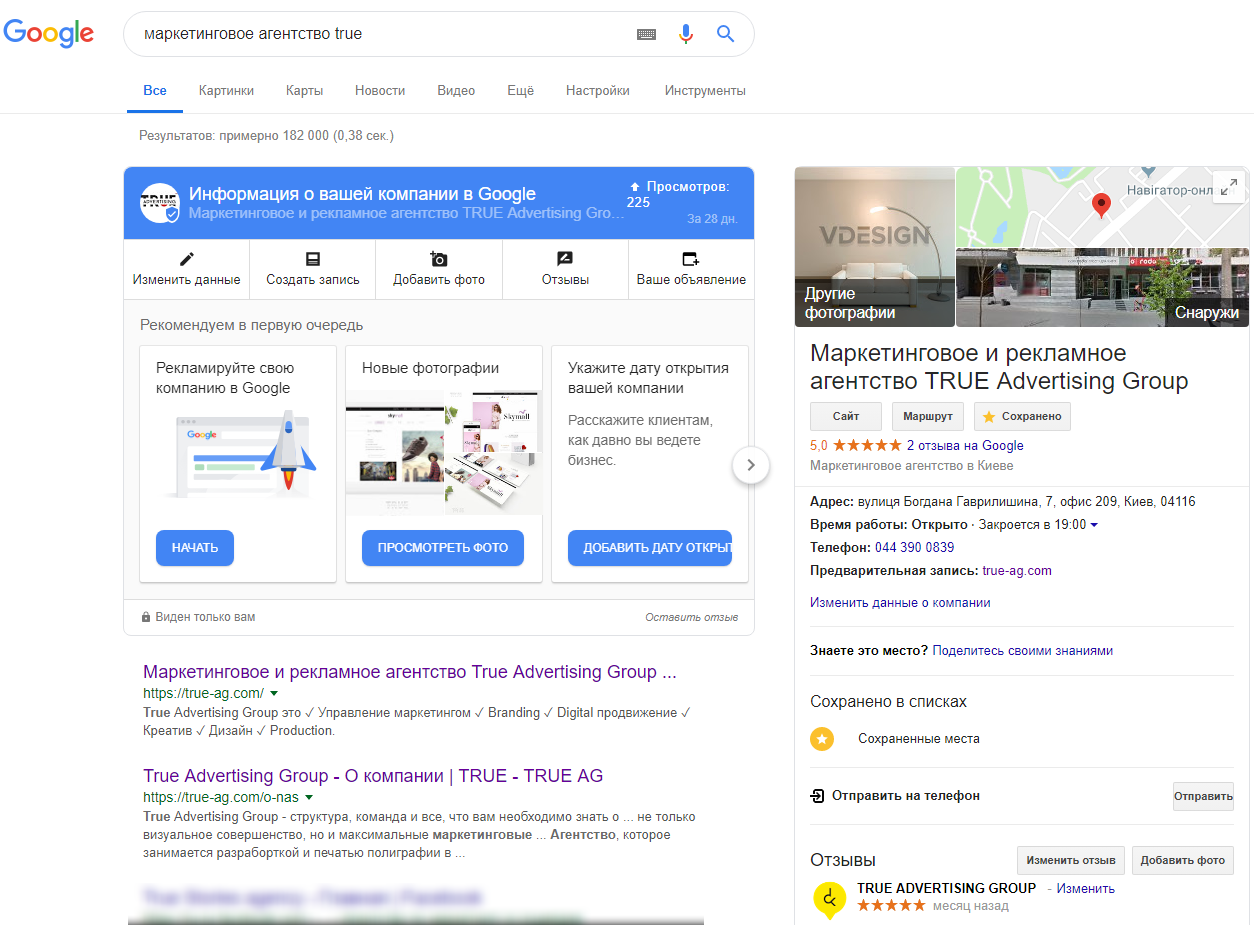This screenshot has height=925, width=1254.
Task: Open dropdown arrow next to true-ag.com/o-nas
Action: [309, 798]
